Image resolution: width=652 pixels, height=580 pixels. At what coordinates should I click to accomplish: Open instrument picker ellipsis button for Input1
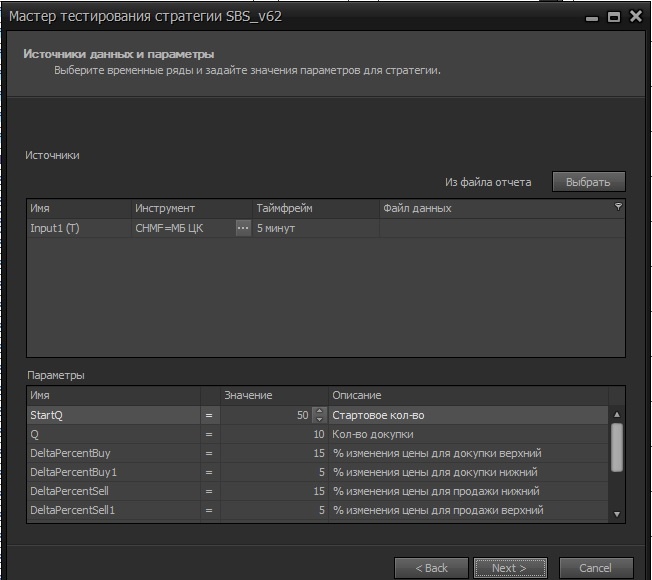(243, 228)
